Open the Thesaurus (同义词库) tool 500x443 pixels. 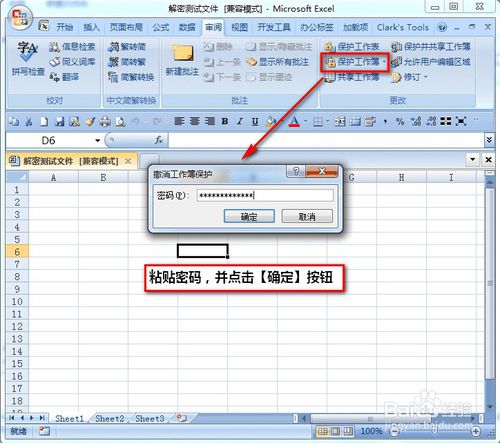[72, 62]
